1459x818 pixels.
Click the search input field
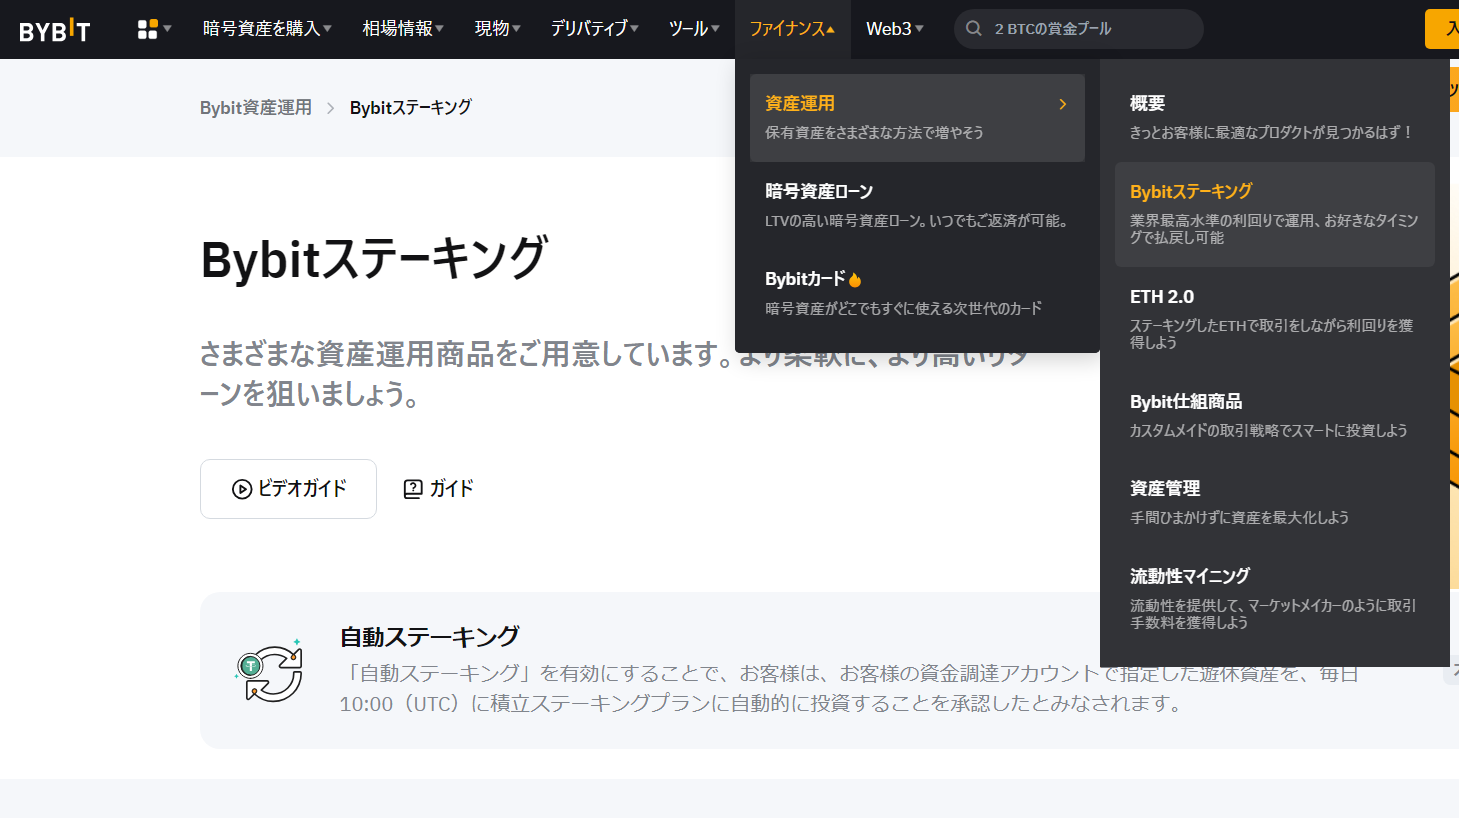pos(1080,29)
